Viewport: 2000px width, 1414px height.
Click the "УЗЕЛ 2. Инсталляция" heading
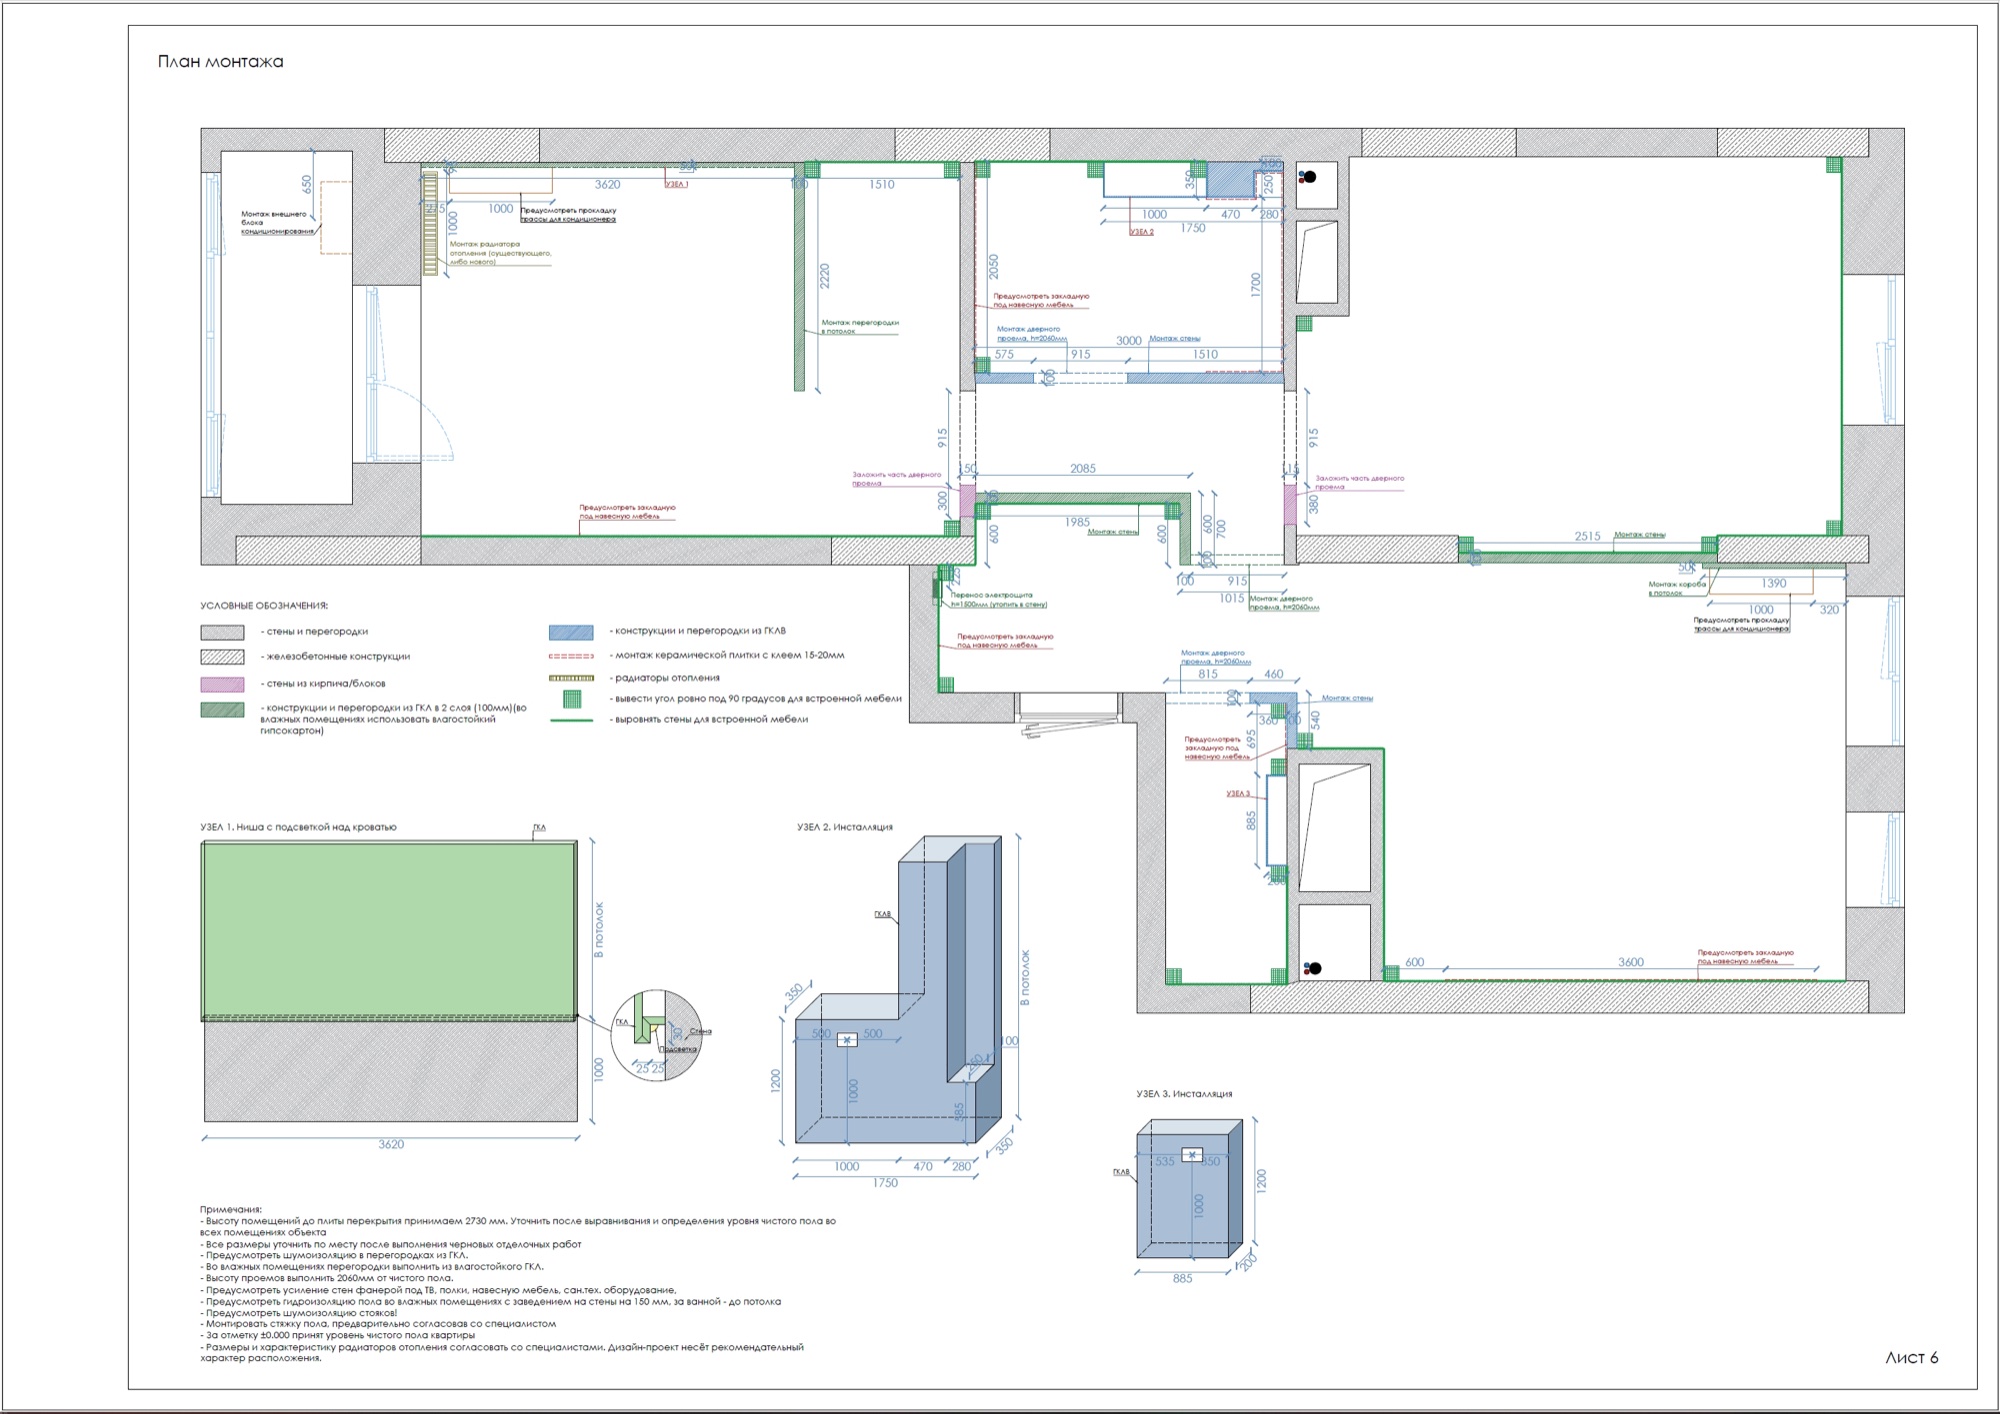pos(845,827)
